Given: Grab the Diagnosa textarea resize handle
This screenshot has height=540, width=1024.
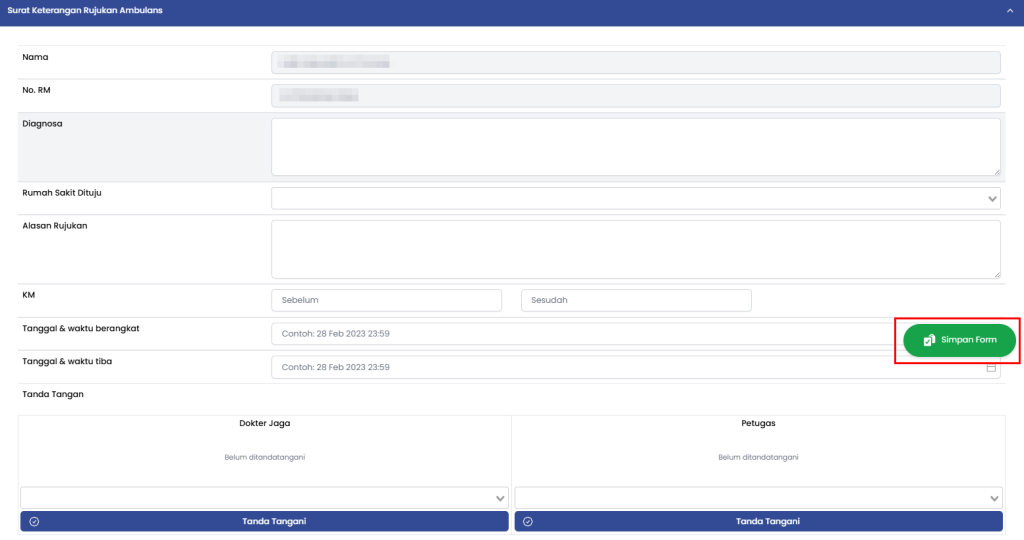Looking at the screenshot, I should [995, 171].
